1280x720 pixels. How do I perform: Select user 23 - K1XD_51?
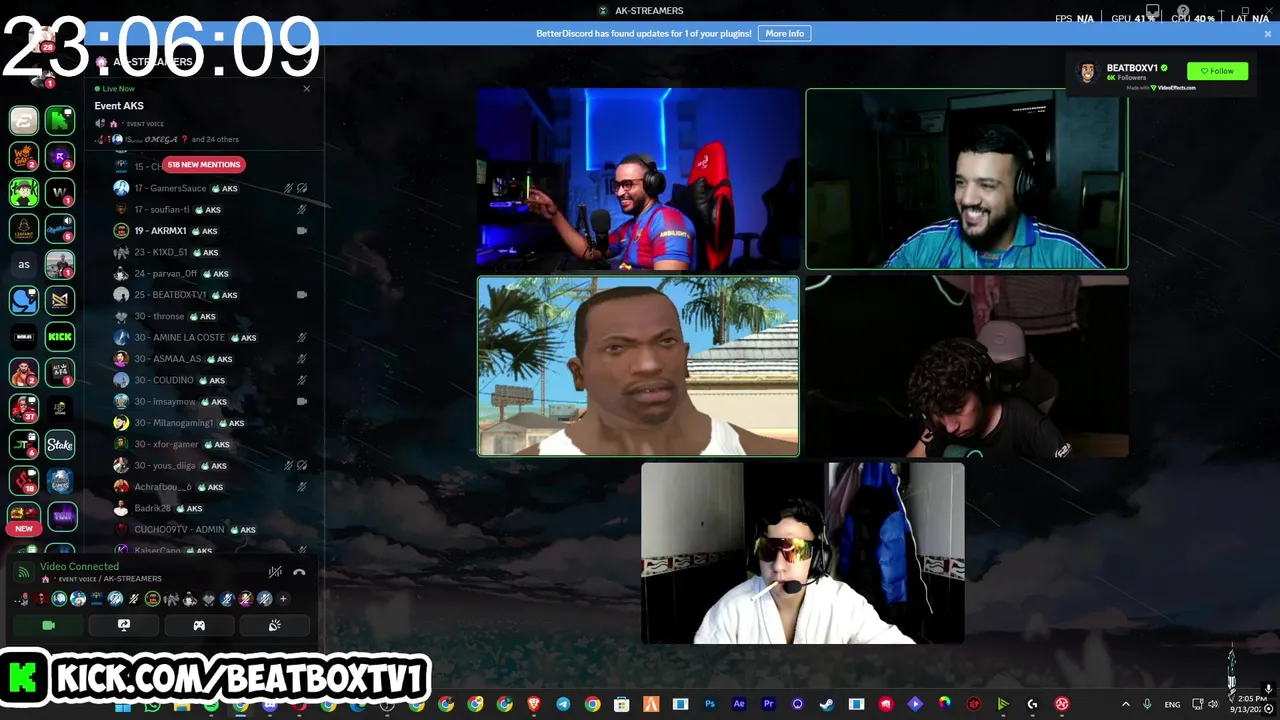[x=210, y=252]
